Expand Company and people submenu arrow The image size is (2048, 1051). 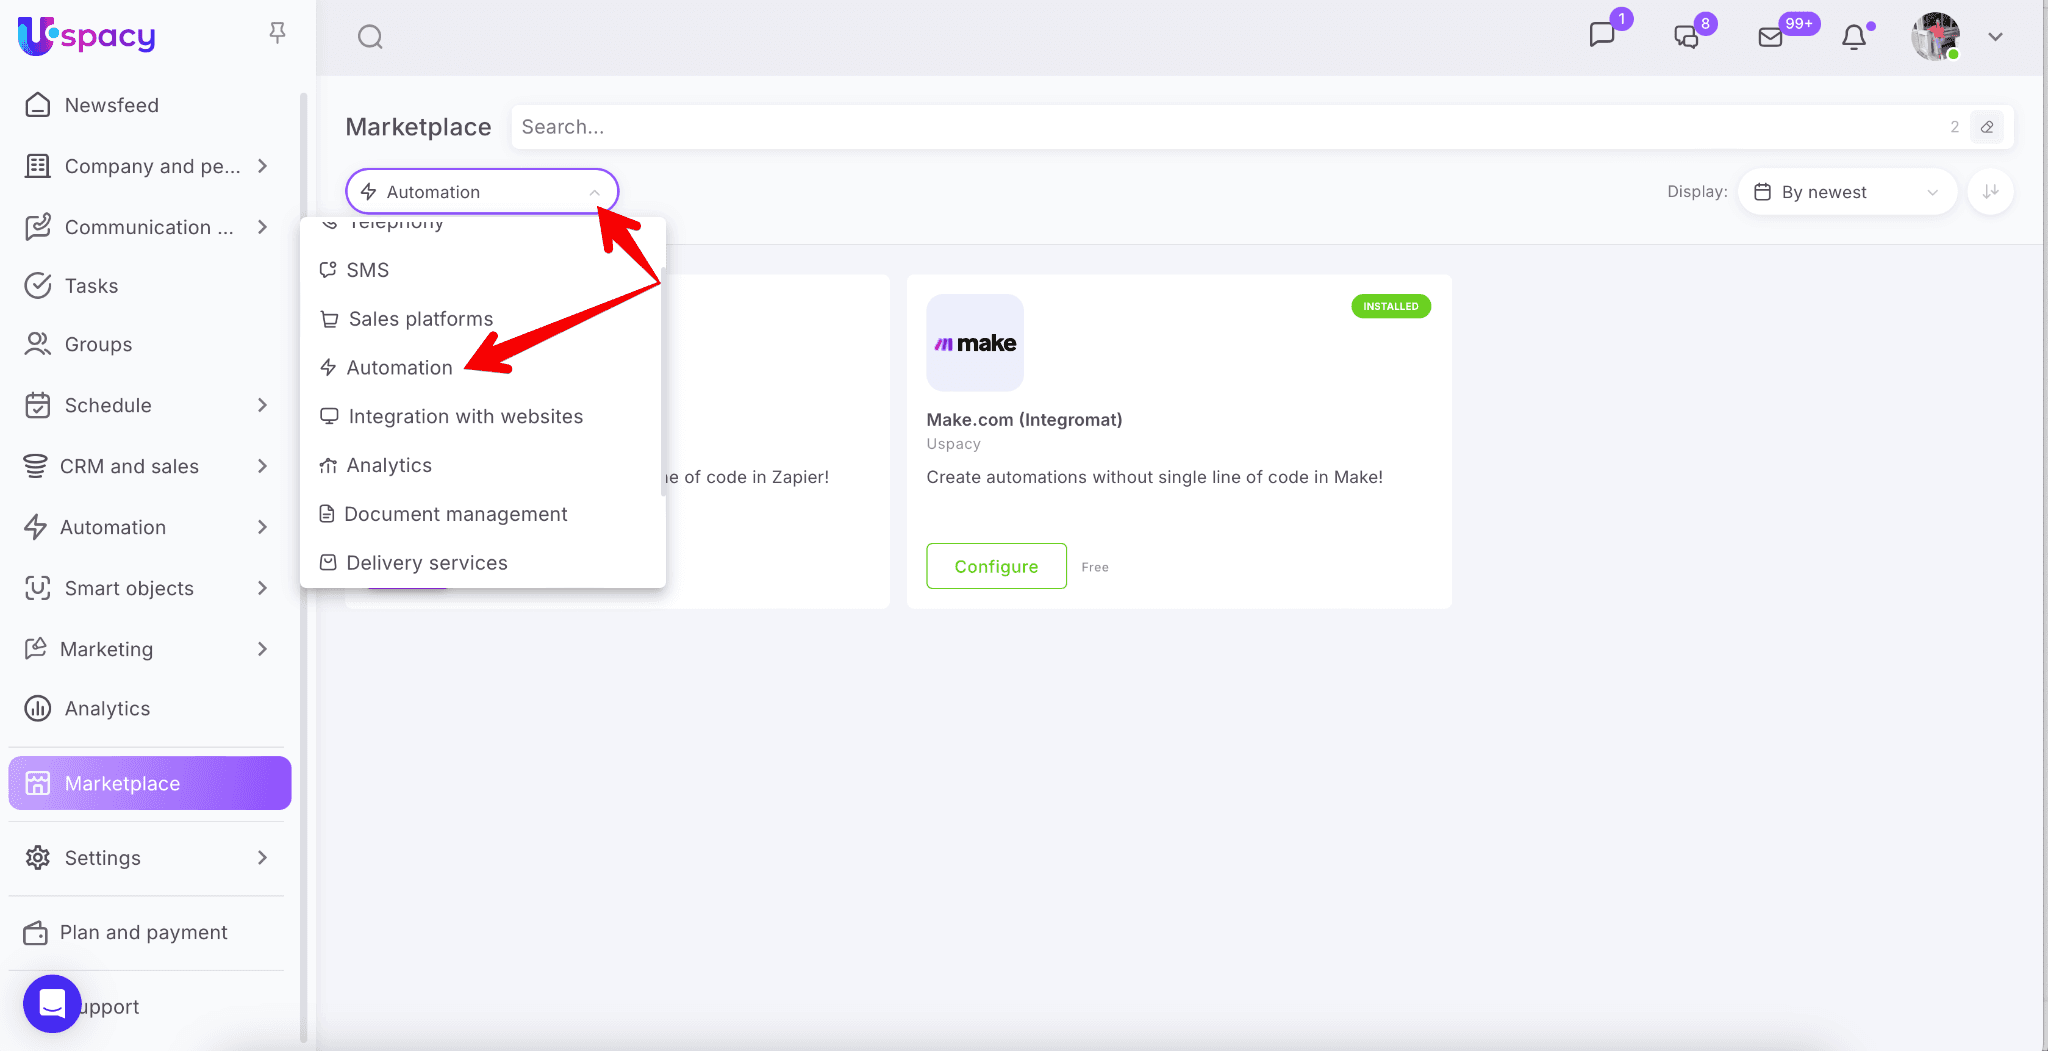[263, 166]
